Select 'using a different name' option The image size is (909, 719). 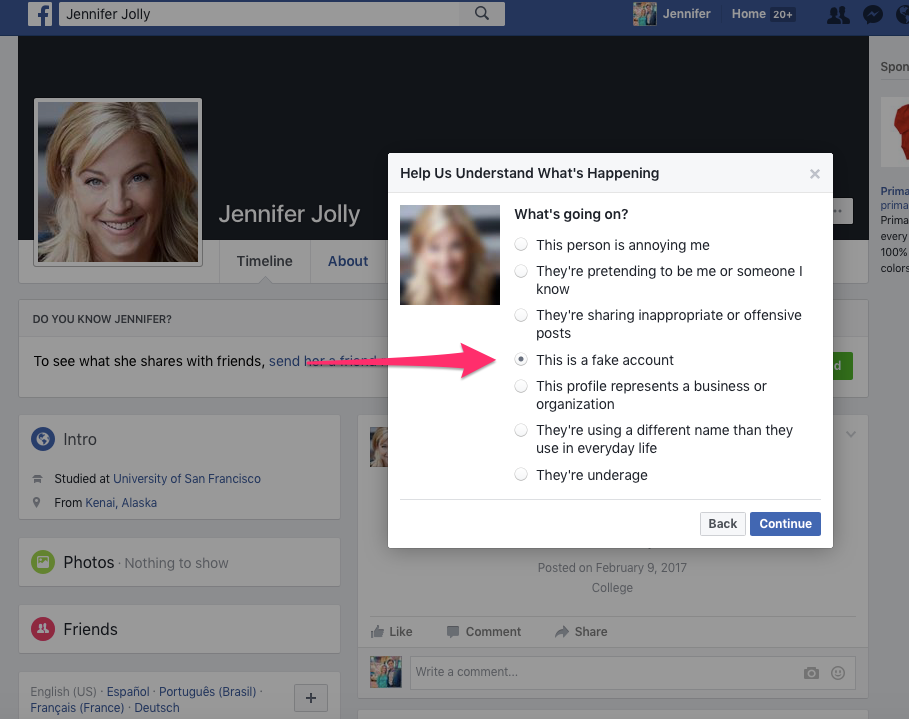pos(521,430)
